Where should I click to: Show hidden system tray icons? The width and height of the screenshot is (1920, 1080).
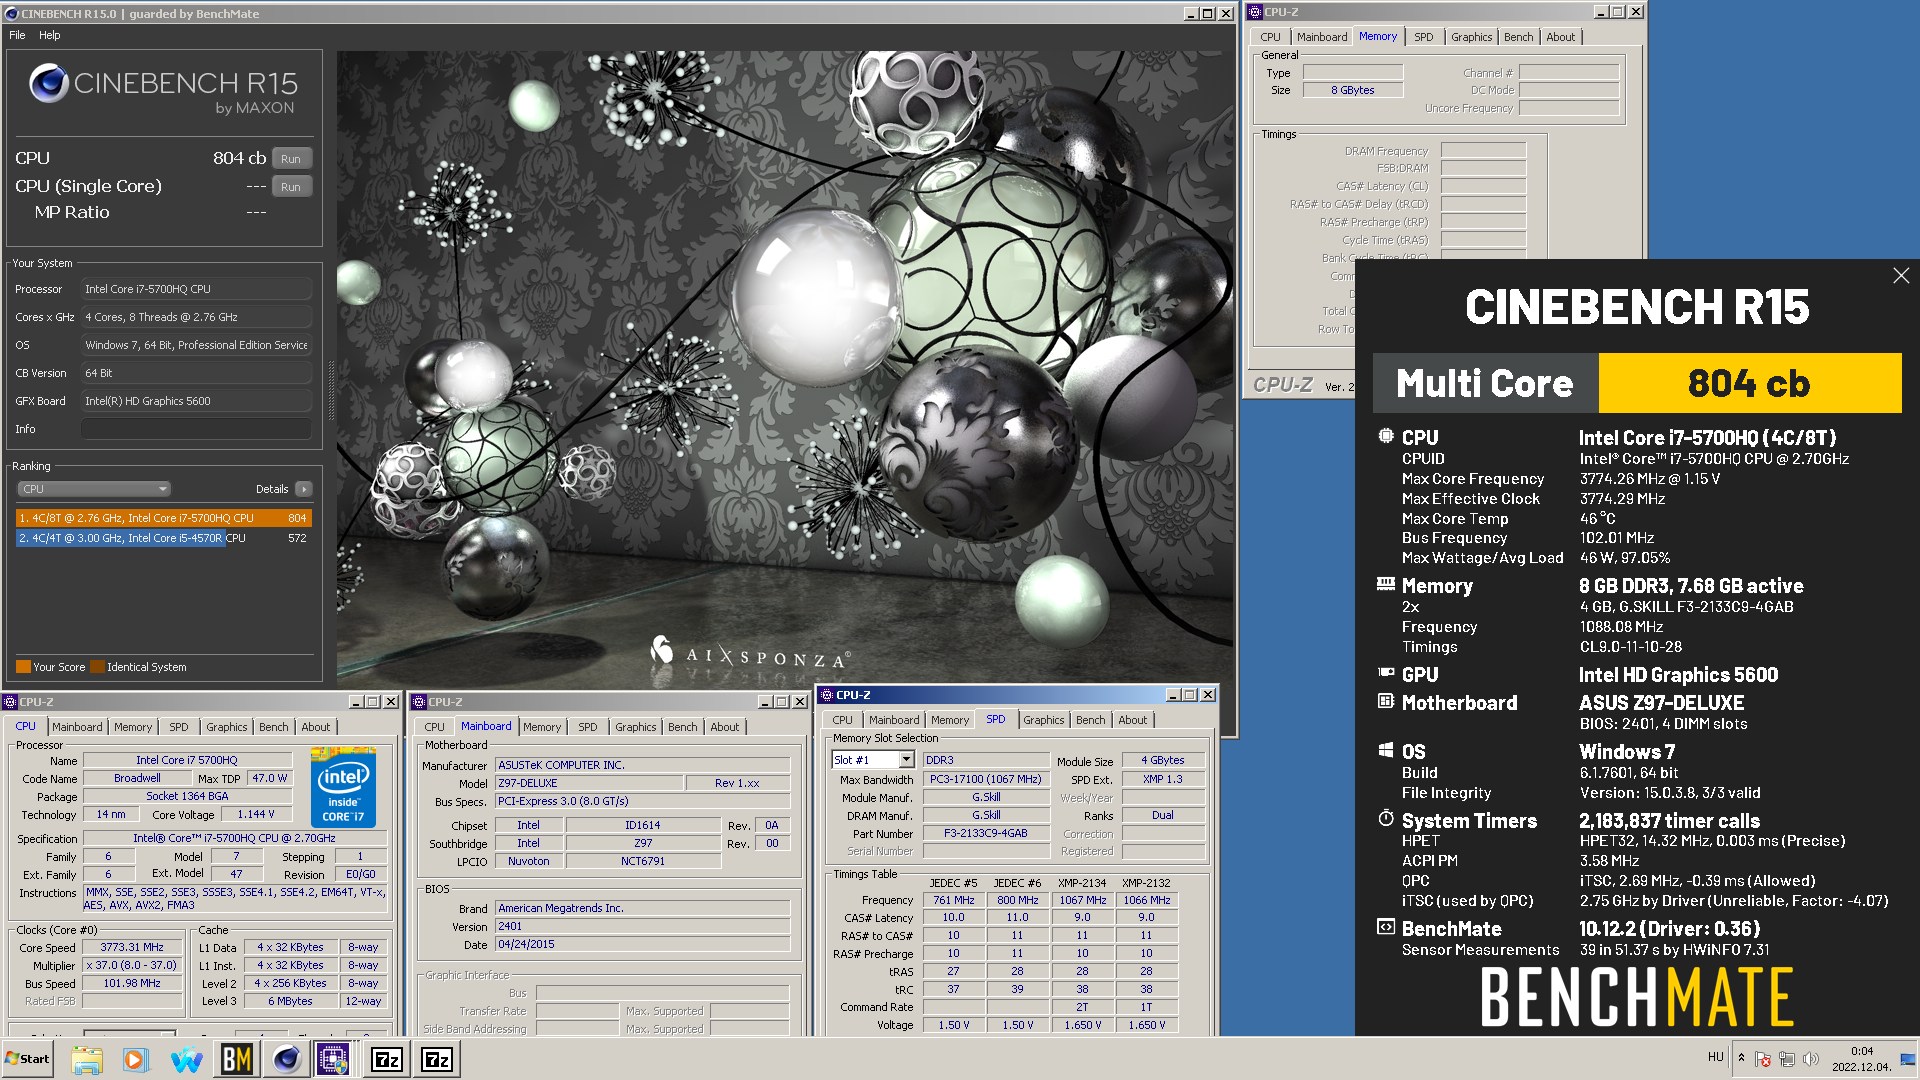point(1741,1057)
